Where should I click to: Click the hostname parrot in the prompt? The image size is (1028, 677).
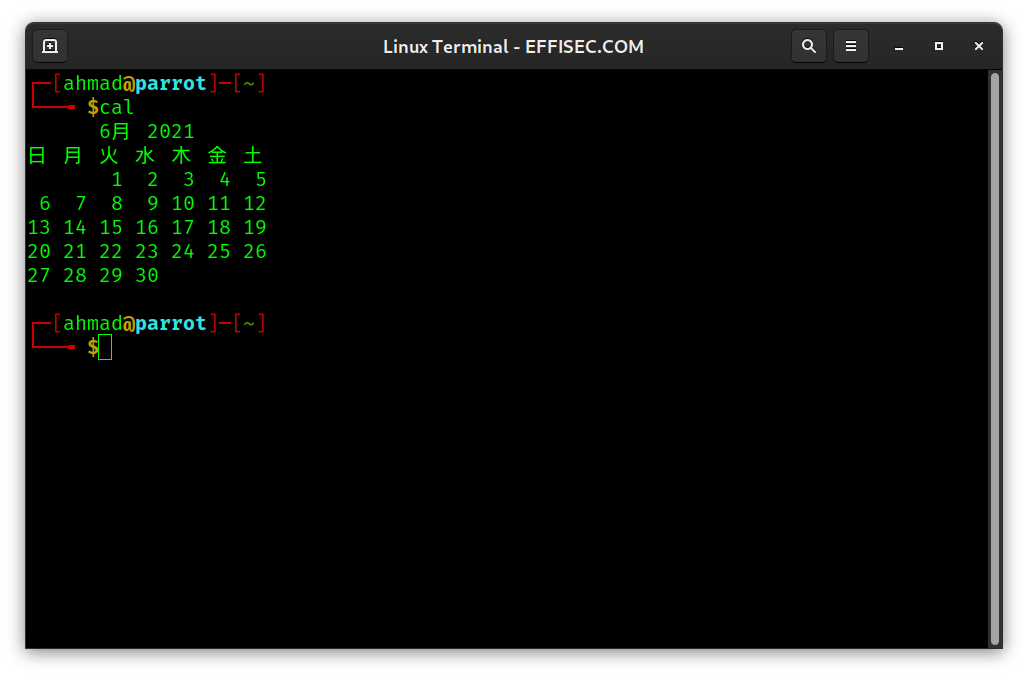point(170,83)
